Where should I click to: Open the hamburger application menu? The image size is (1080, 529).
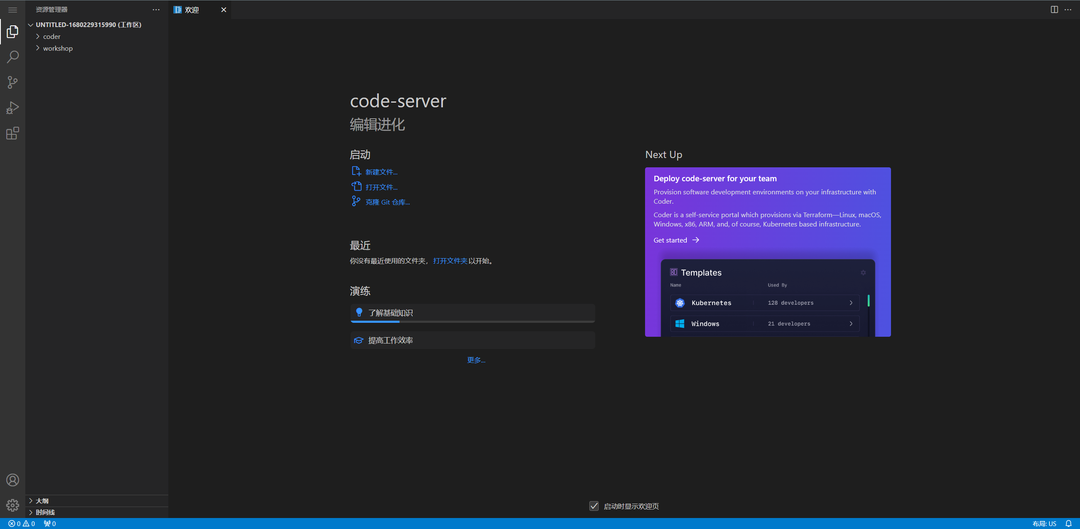12,10
